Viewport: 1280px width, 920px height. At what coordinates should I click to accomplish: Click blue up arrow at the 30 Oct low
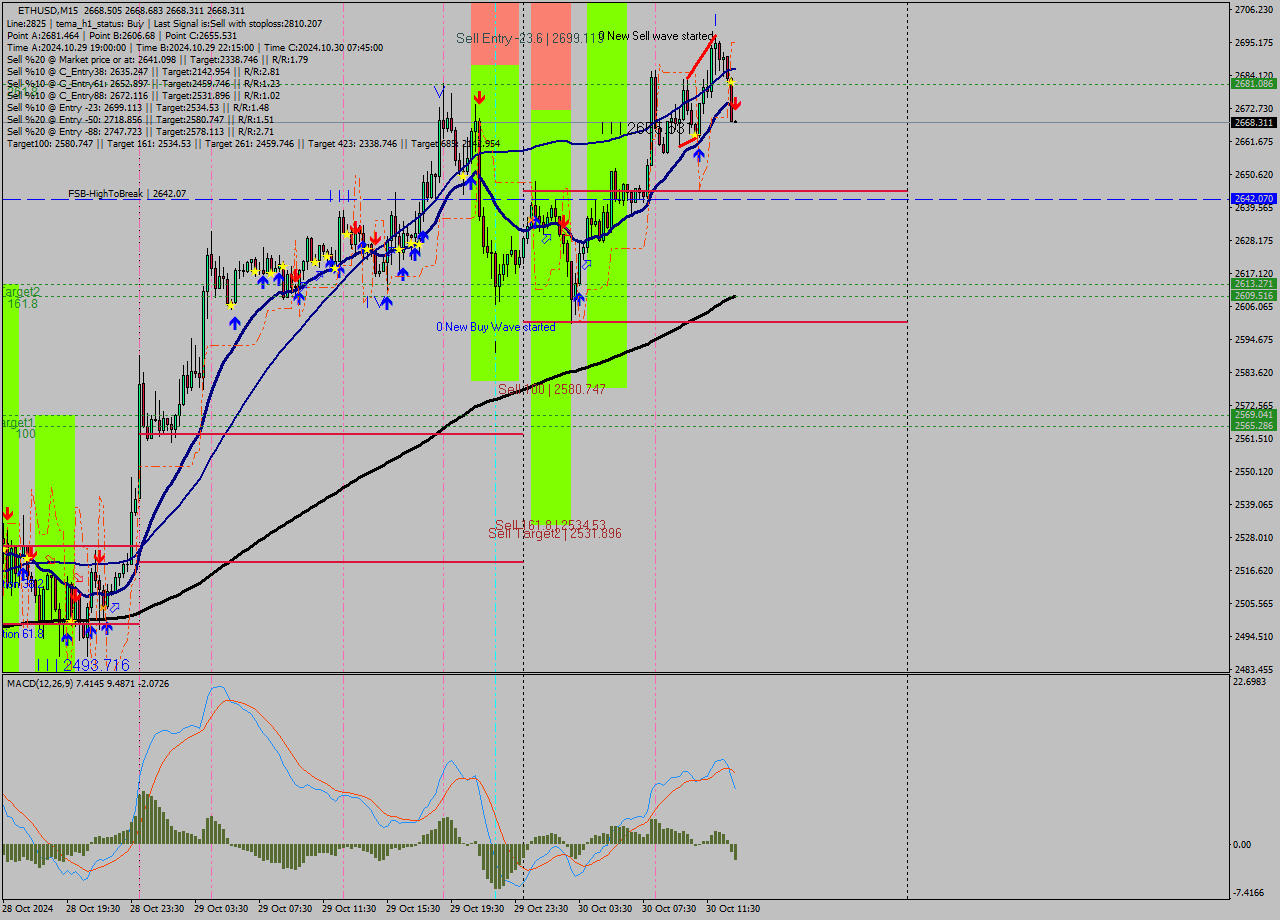[578, 298]
